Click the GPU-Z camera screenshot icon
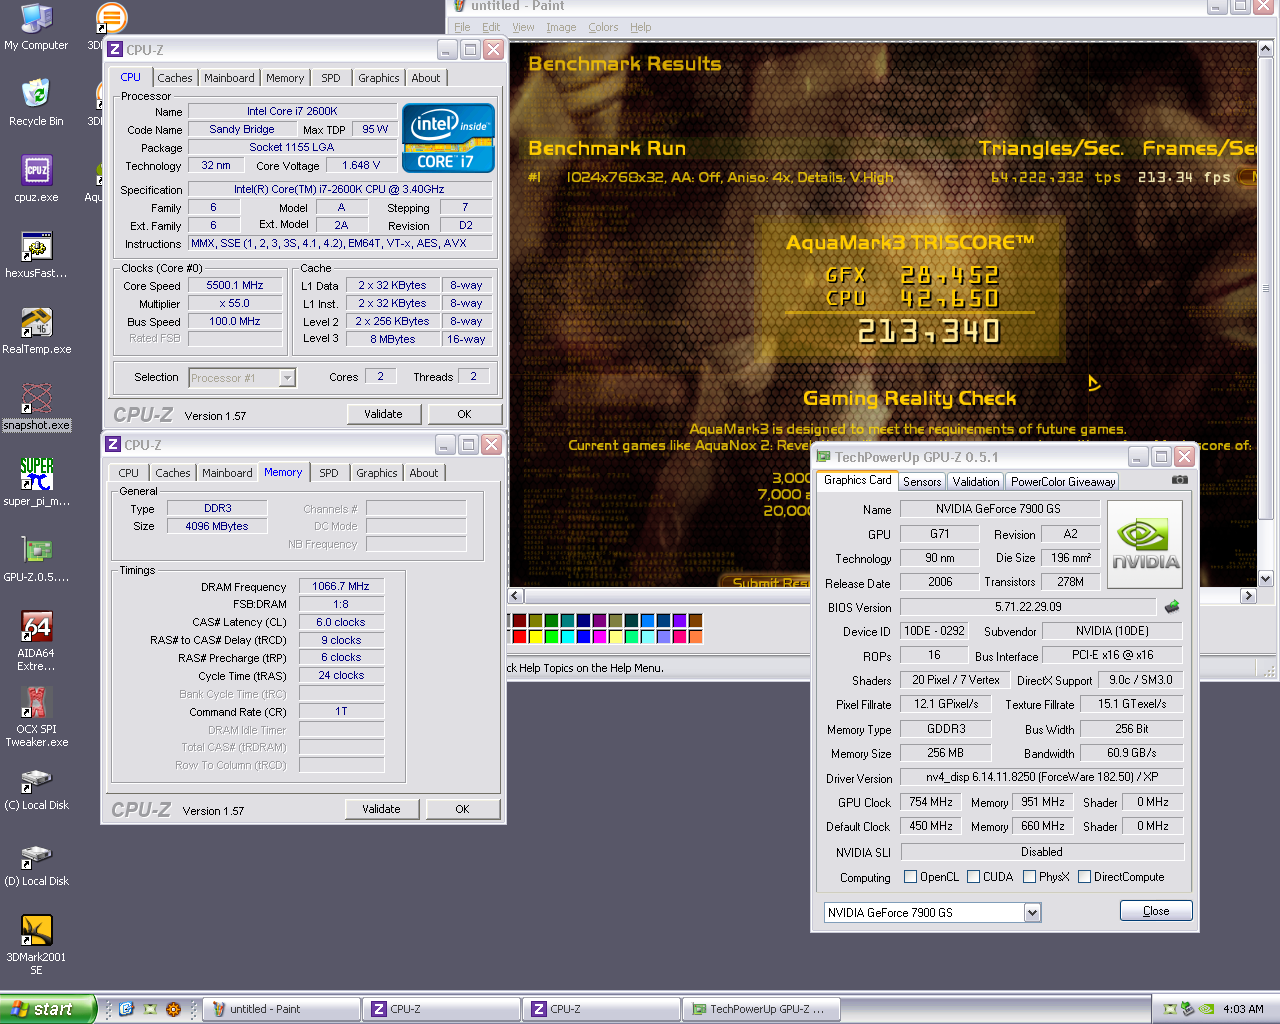The width and height of the screenshot is (1280, 1024). click(x=1180, y=480)
